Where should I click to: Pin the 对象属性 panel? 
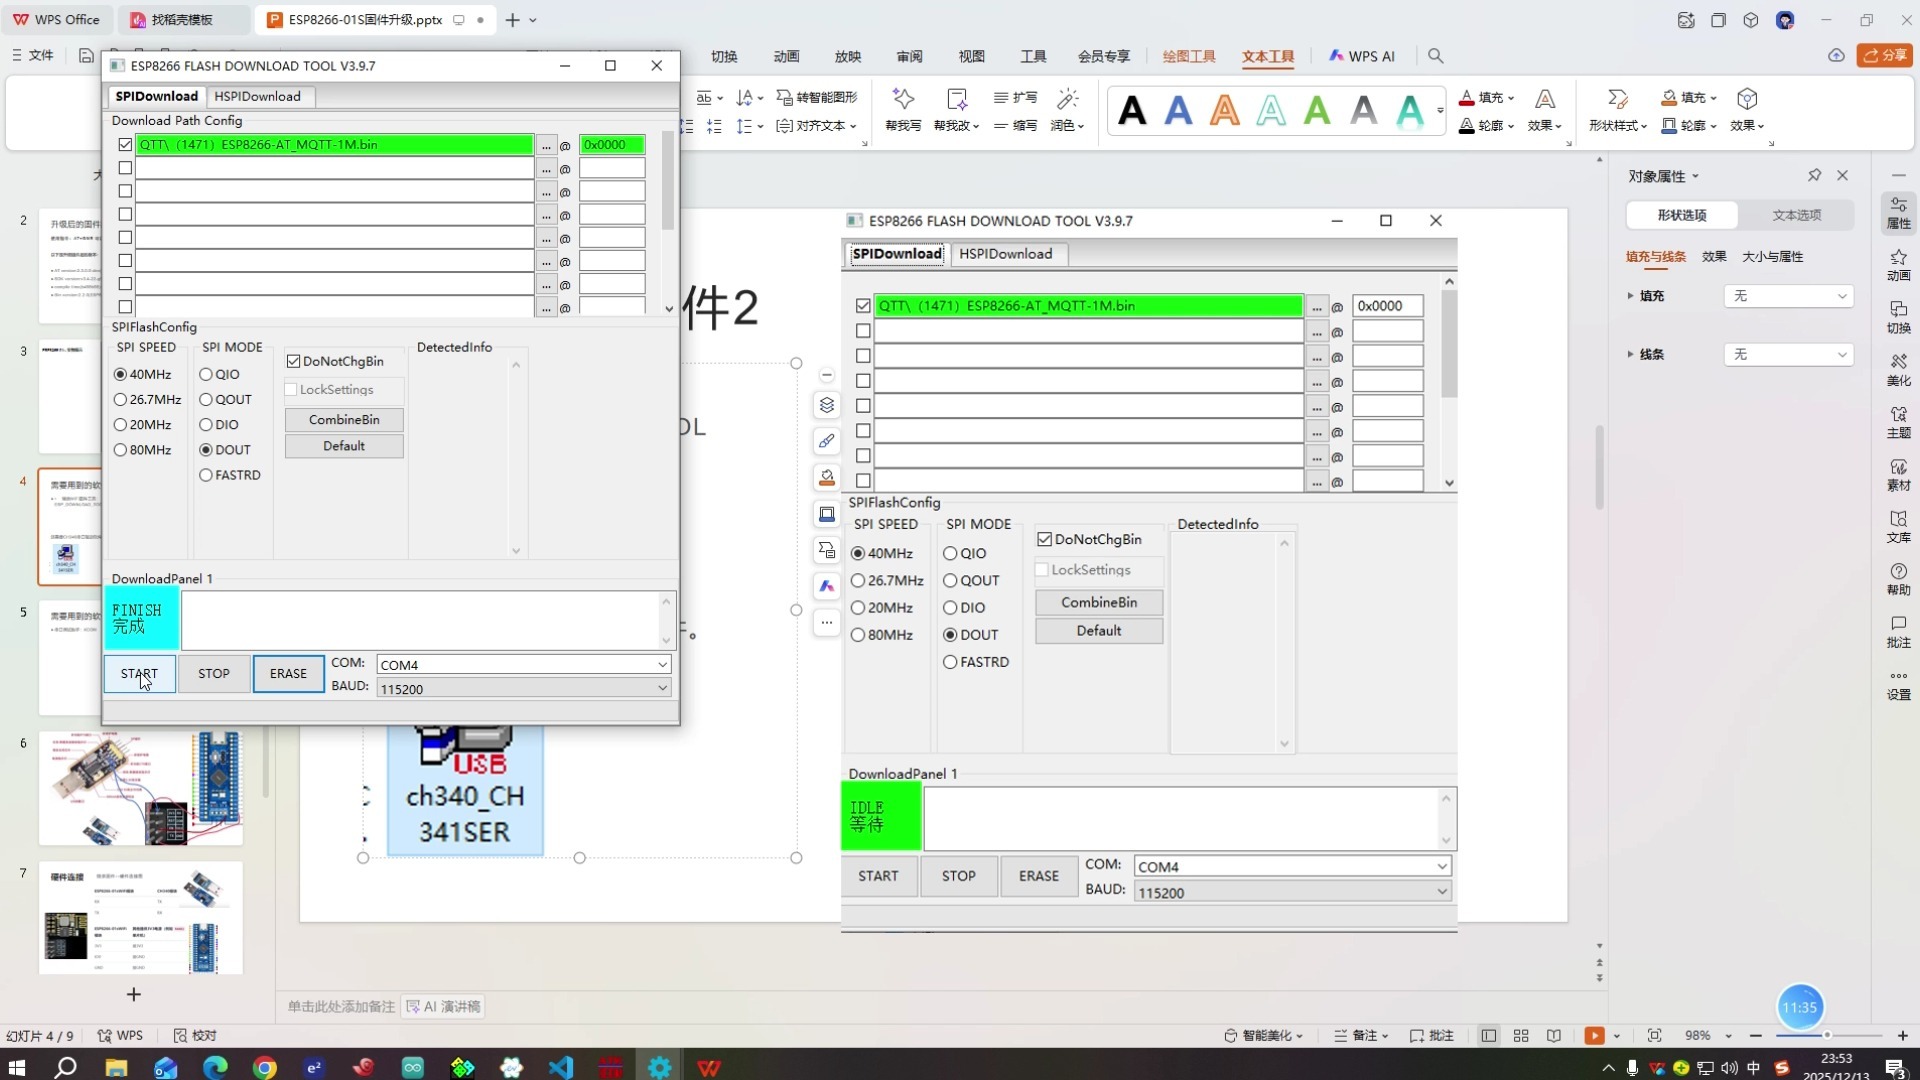point(1814,175)
